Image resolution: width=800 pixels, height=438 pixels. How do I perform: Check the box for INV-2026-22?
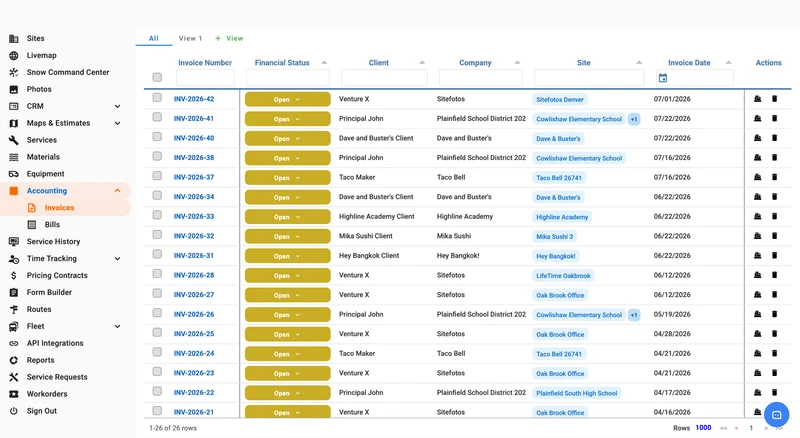157,391
